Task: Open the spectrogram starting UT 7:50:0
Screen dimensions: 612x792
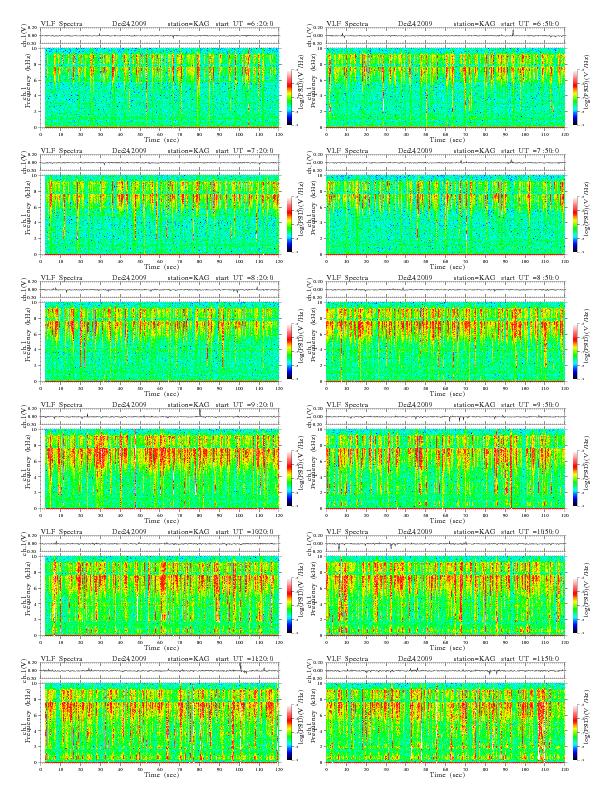Action: (445, 215)
